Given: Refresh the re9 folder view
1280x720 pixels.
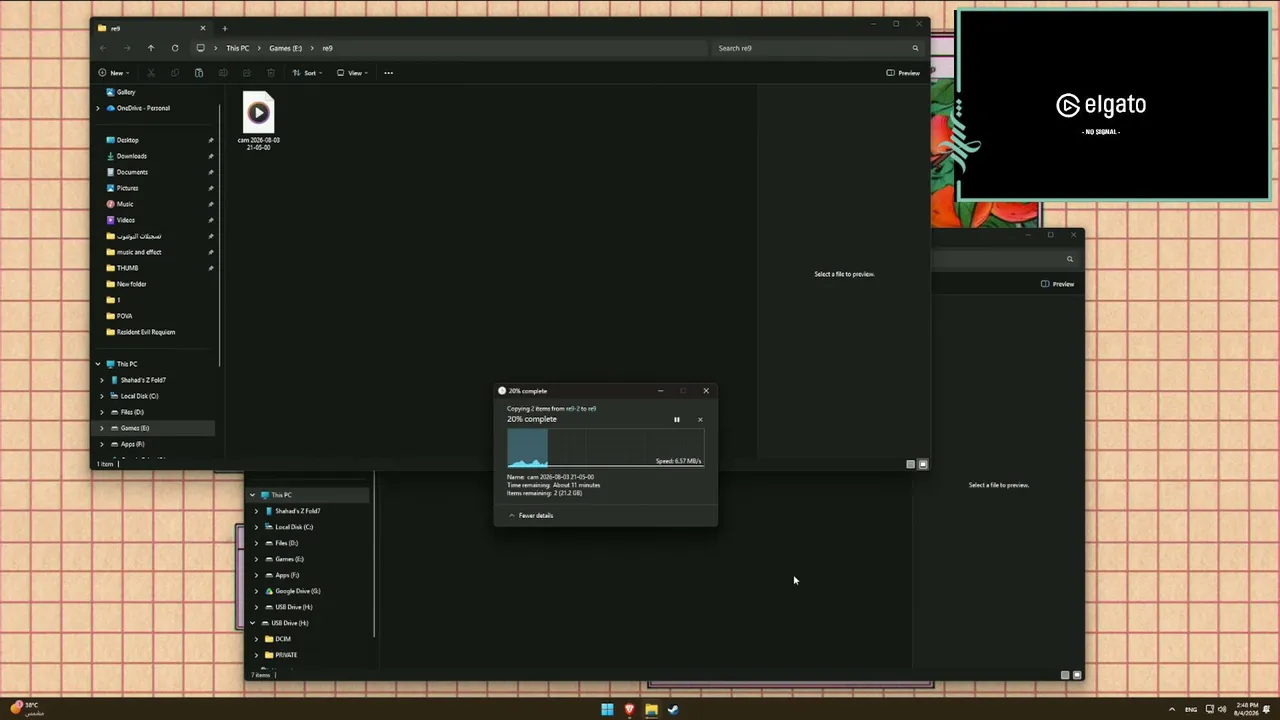Looking at the screenshot, I should point(175,48).
